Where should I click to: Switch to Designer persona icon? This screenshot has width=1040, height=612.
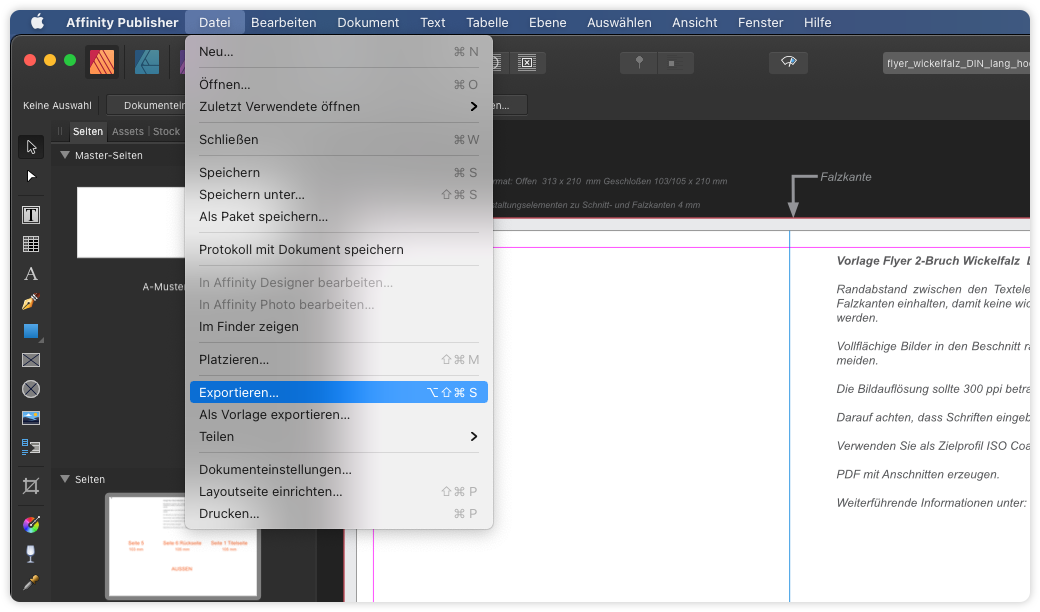pyautogui.click(x=147, y=62)
